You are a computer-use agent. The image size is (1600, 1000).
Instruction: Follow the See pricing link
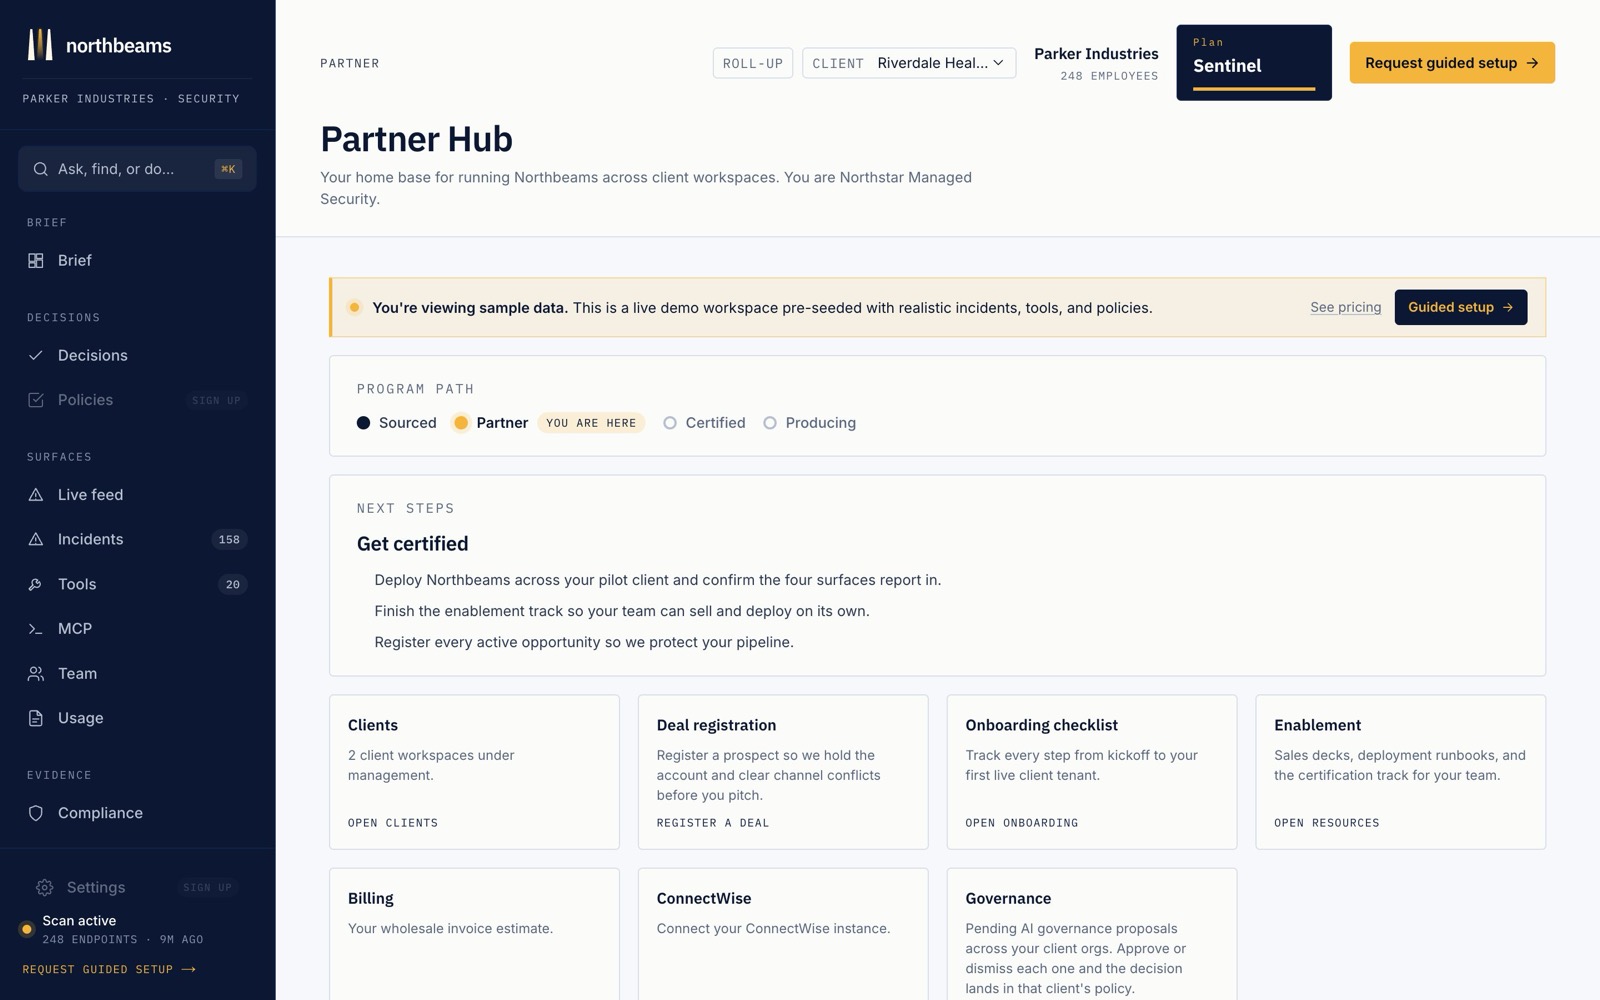1346,307
